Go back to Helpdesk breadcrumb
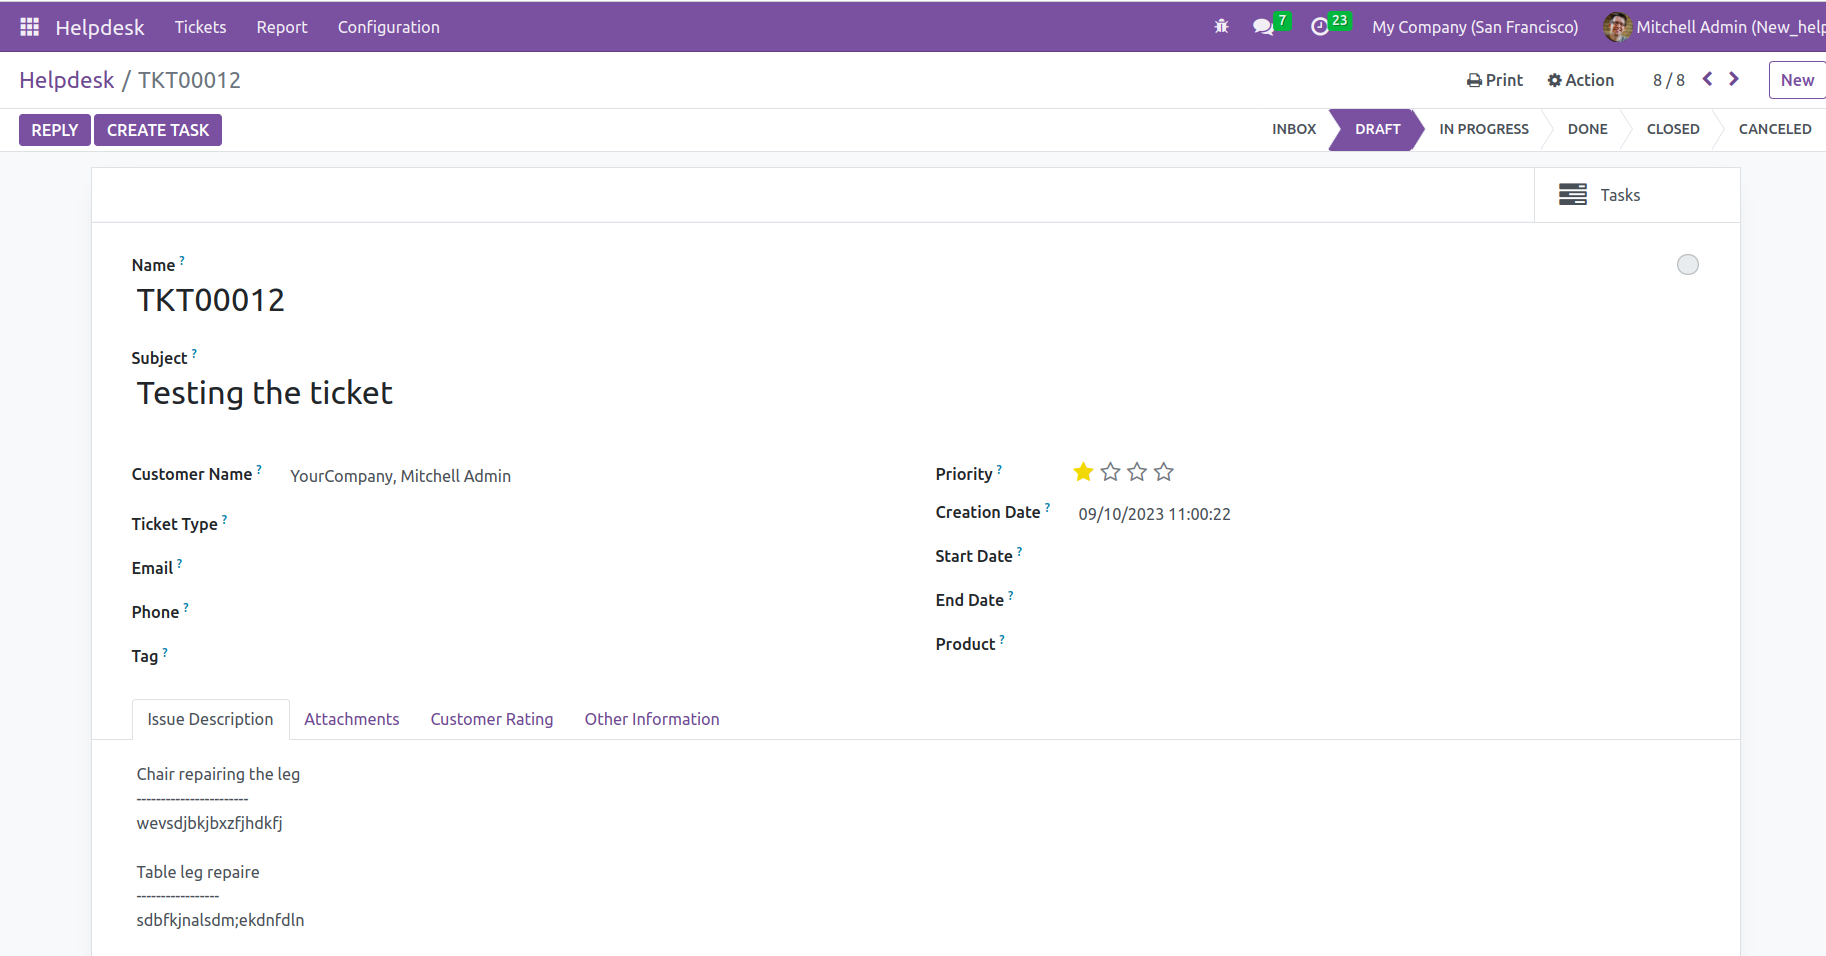The height and width of the screenshot is (956, 1826). [x=67, y=80]
